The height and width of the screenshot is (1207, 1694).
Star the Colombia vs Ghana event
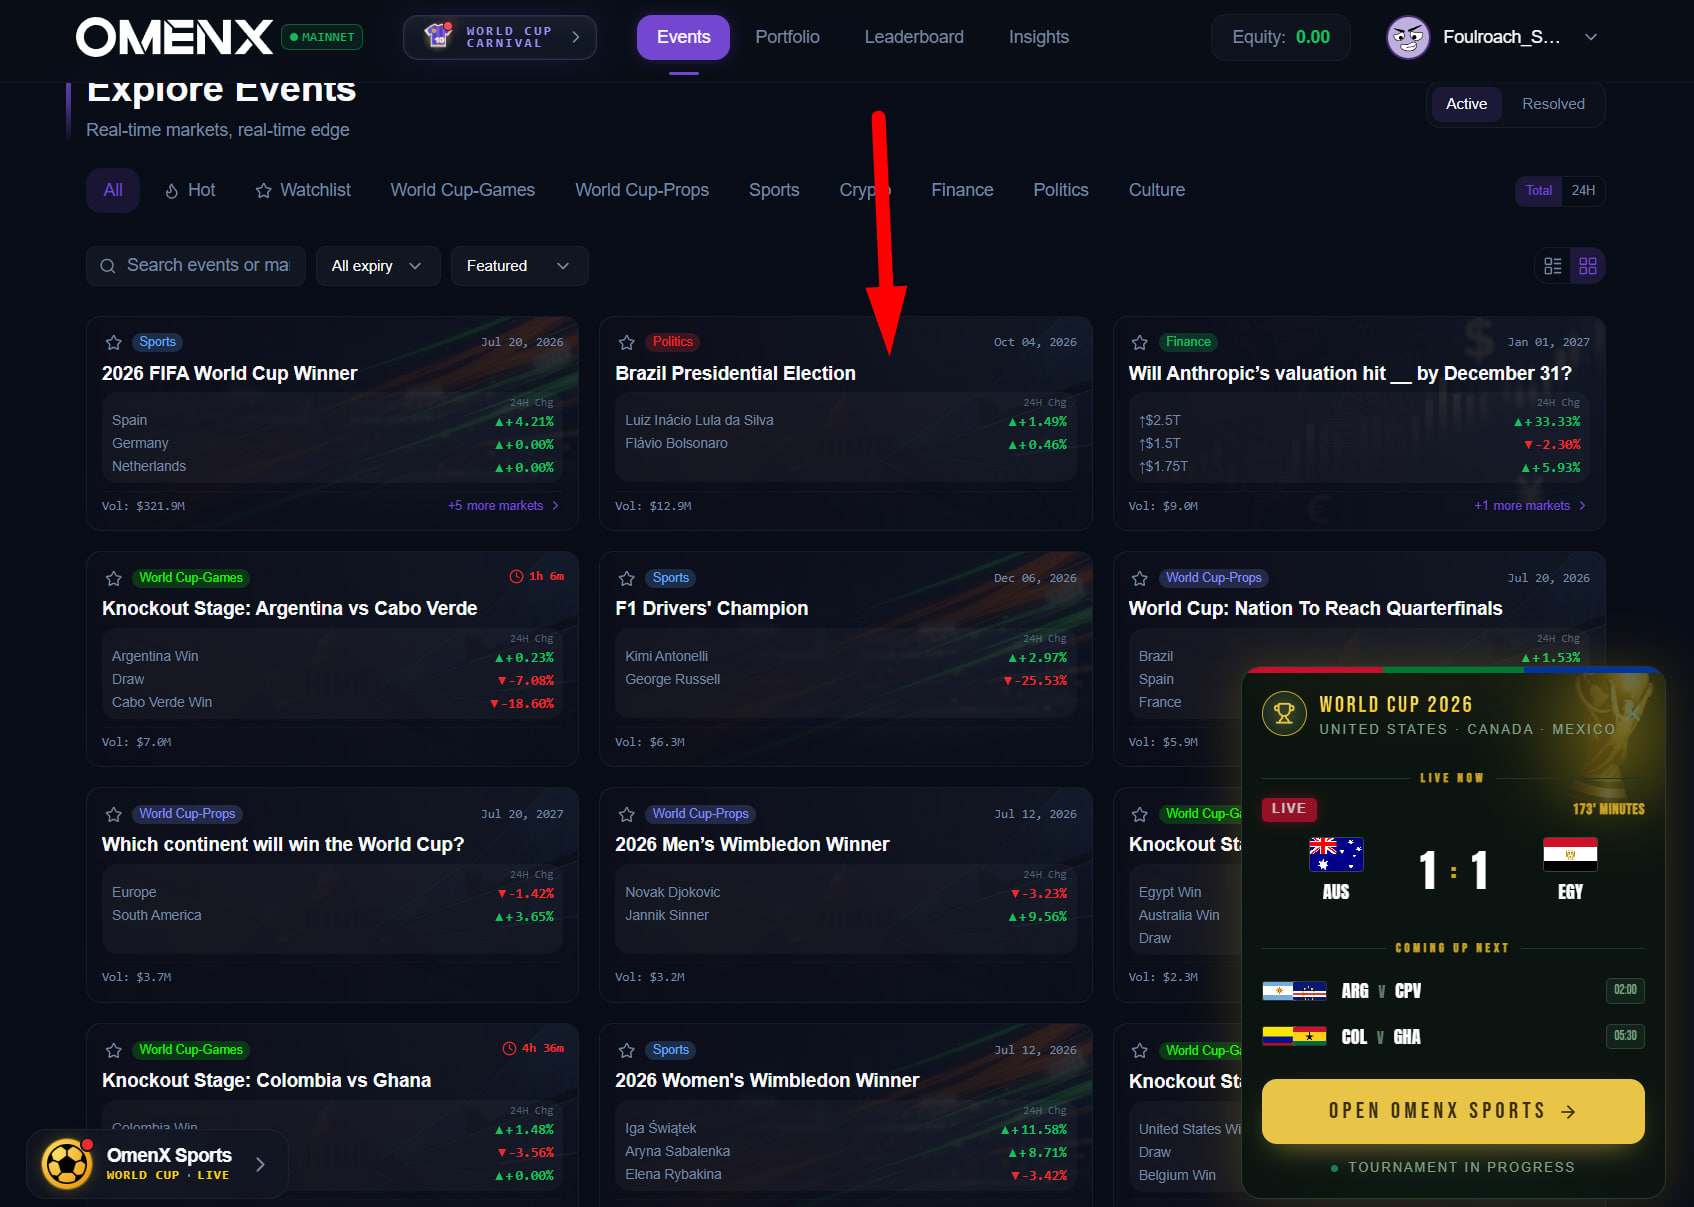(114, 1050)
